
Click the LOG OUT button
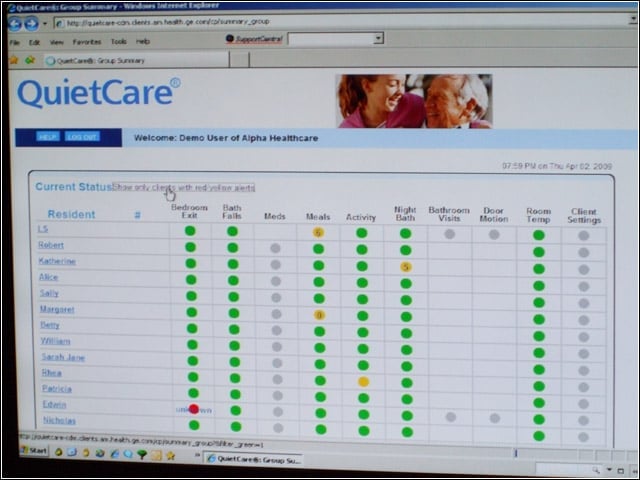click(82, 136)
